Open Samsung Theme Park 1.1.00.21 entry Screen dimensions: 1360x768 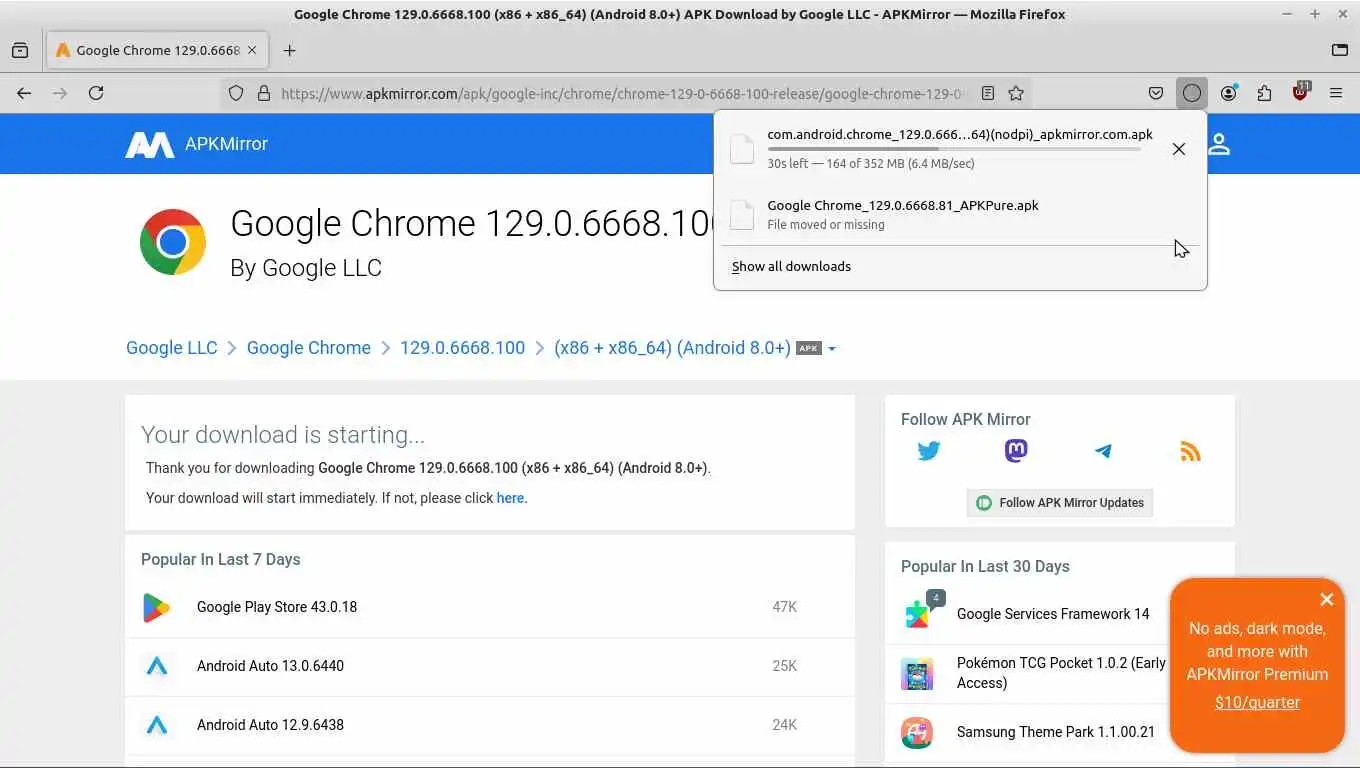(x=1055, y=732)
